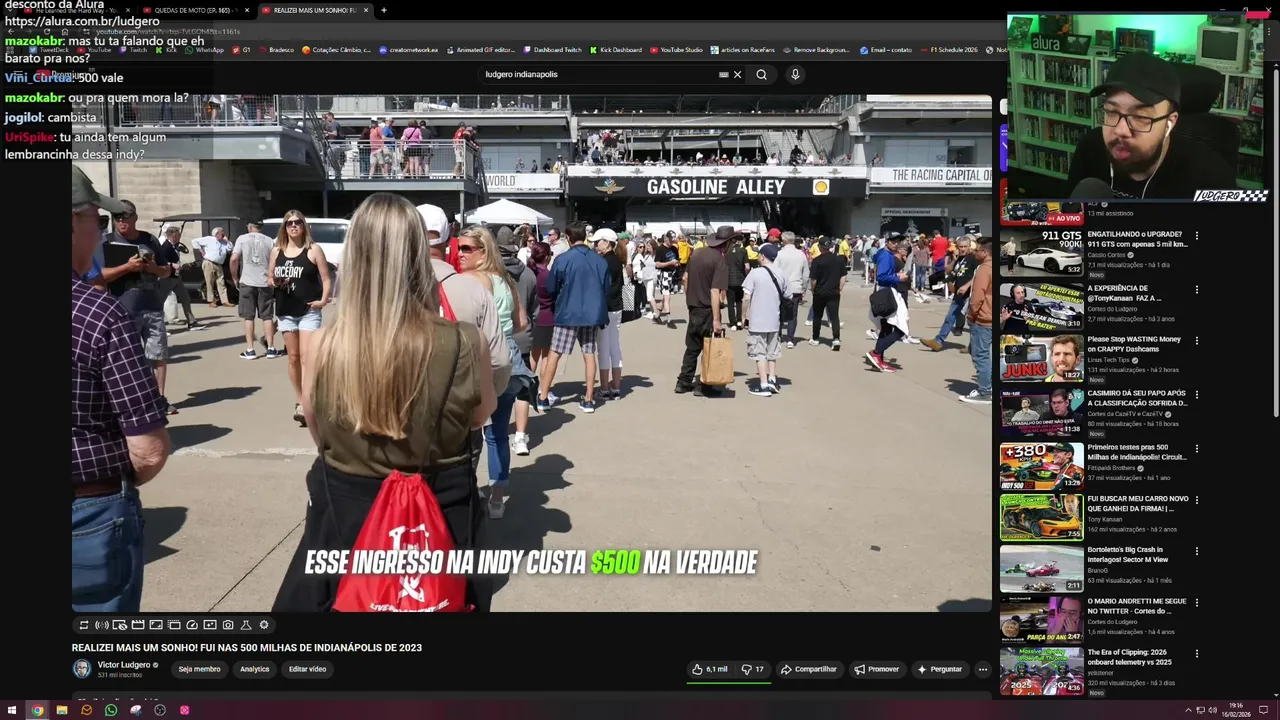The height and width of the screenshot is (720, 1280).
Task: Open the 911 GTS 900K video thumbnail
Action: 1041,253
